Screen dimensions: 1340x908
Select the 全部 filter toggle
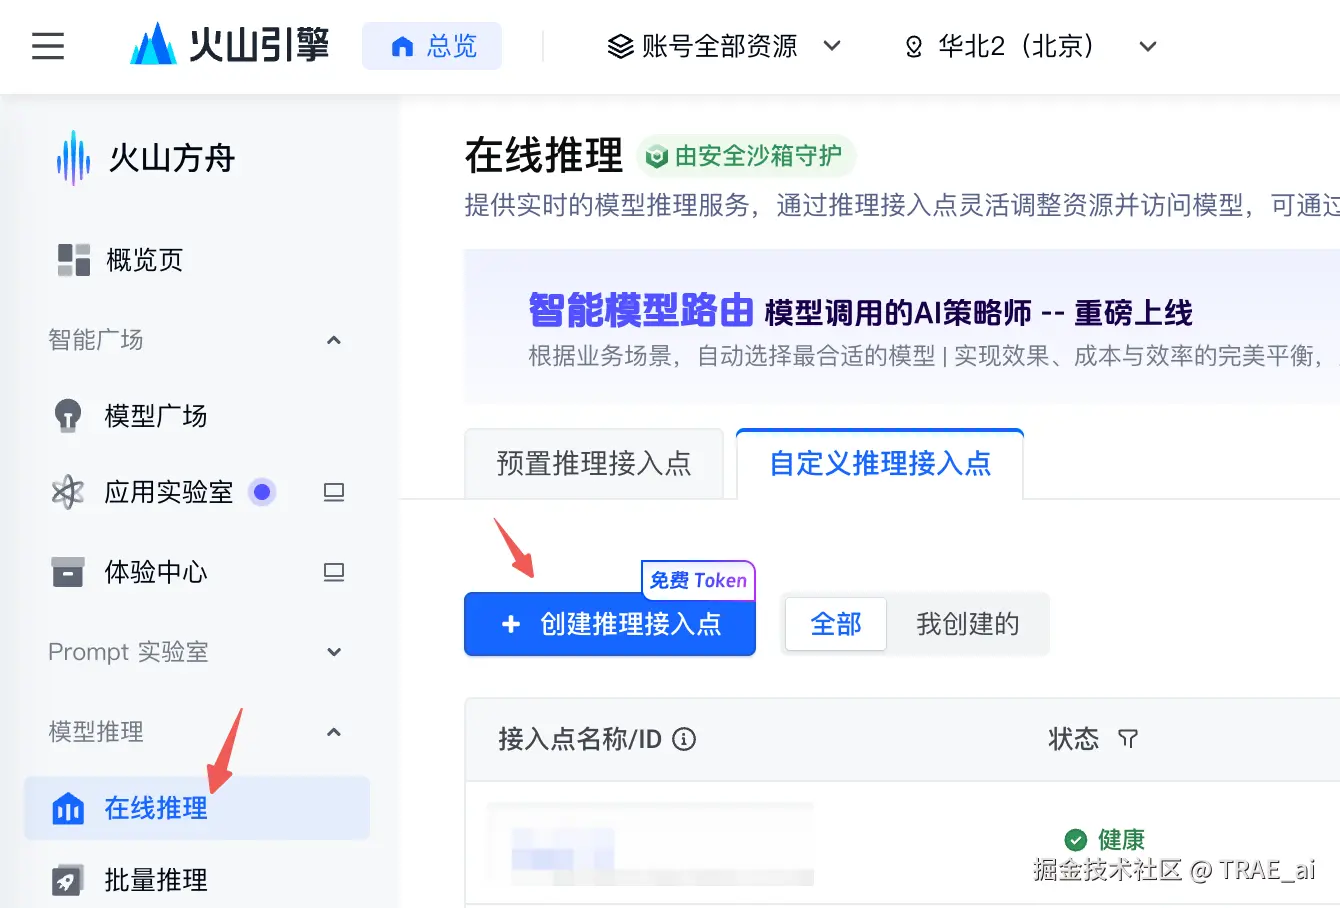pos(836,624)
